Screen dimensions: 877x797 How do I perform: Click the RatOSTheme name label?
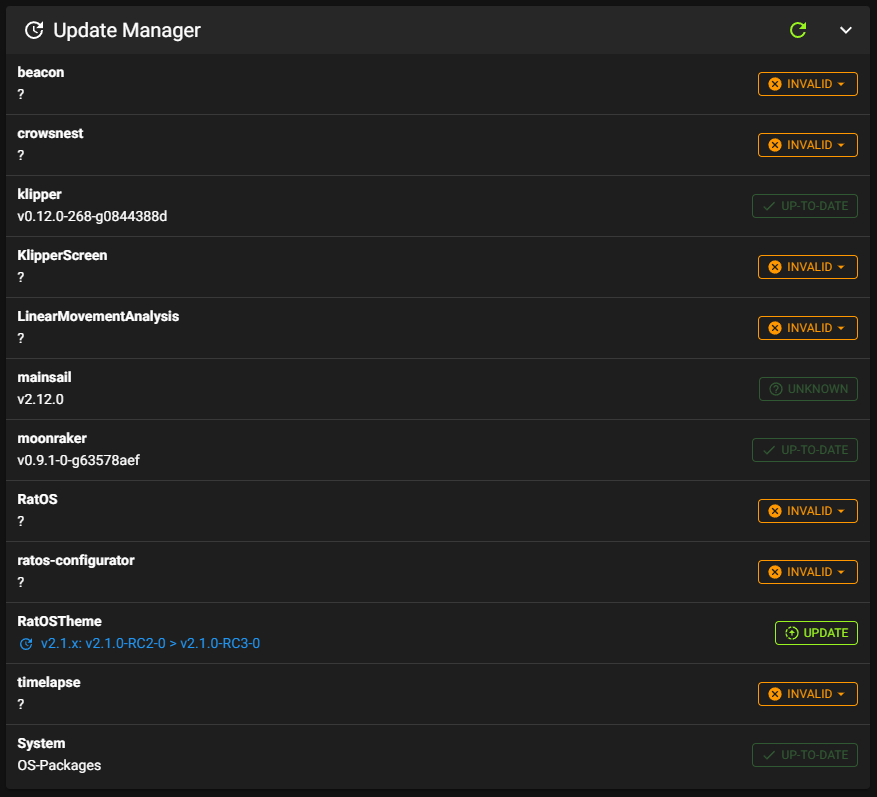tap(59, 621)
